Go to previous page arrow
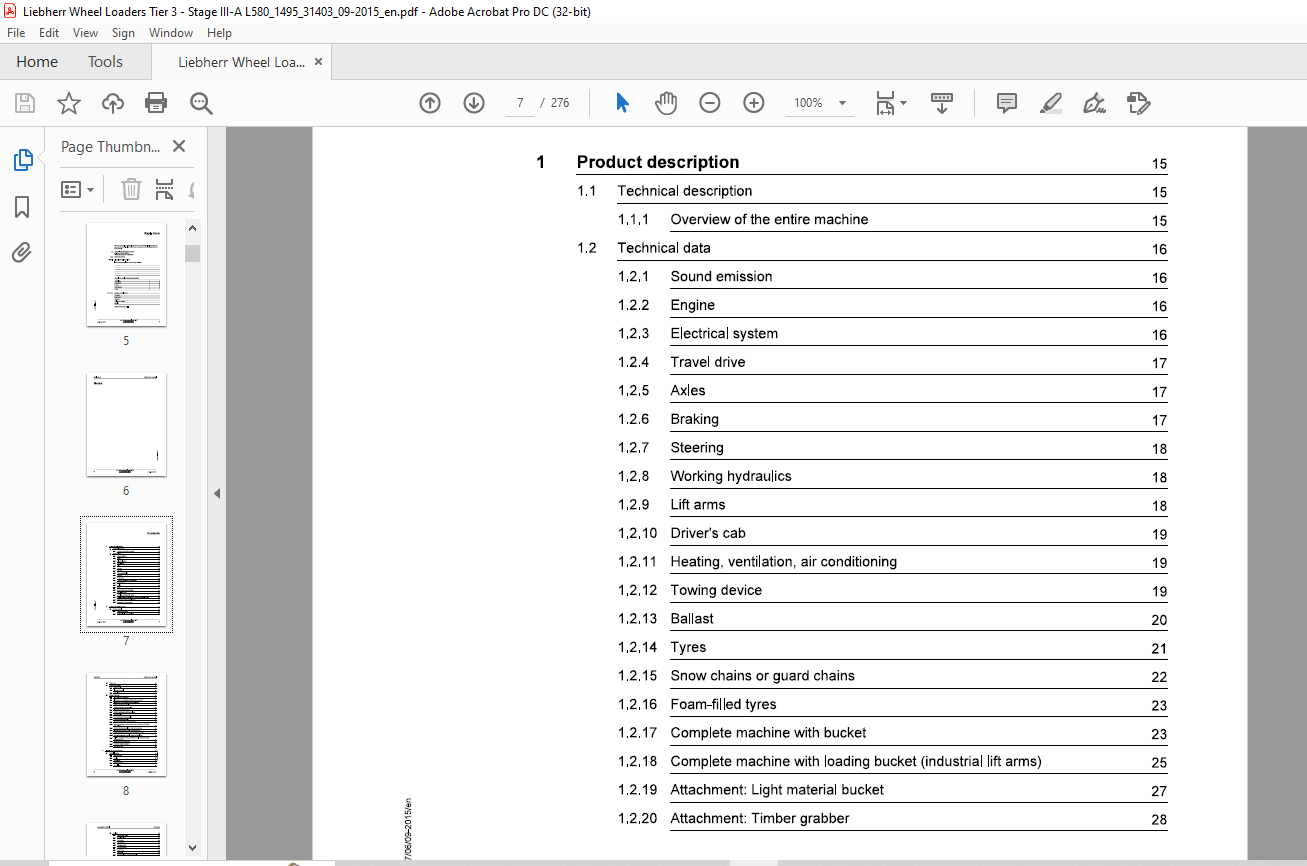1307x866 pixels. [x=430, y=103]
